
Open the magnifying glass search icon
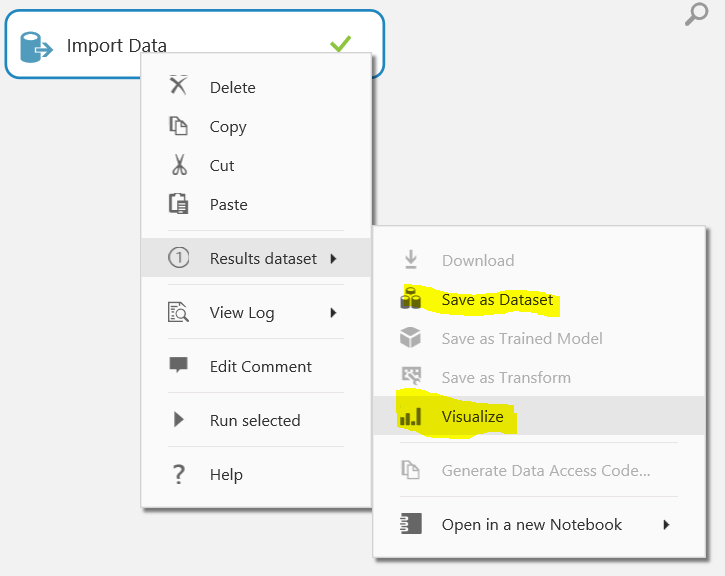coord(696,14)
